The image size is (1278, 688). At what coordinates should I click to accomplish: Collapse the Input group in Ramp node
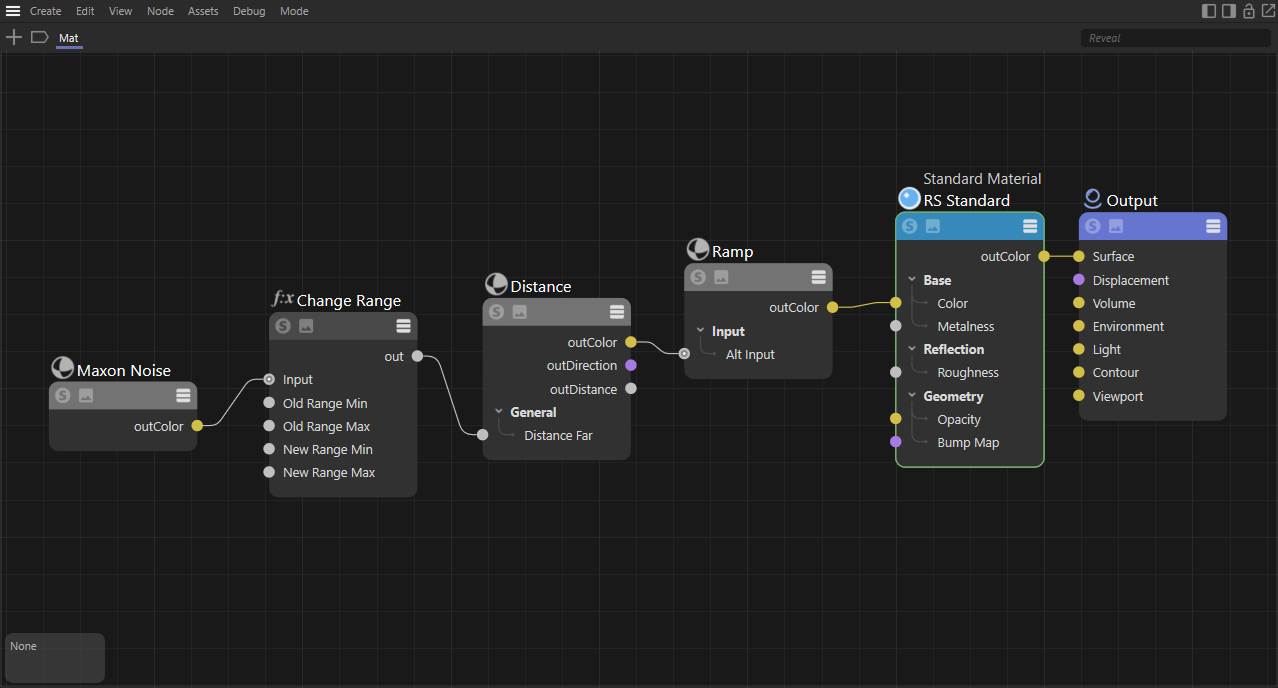[701, 331]
